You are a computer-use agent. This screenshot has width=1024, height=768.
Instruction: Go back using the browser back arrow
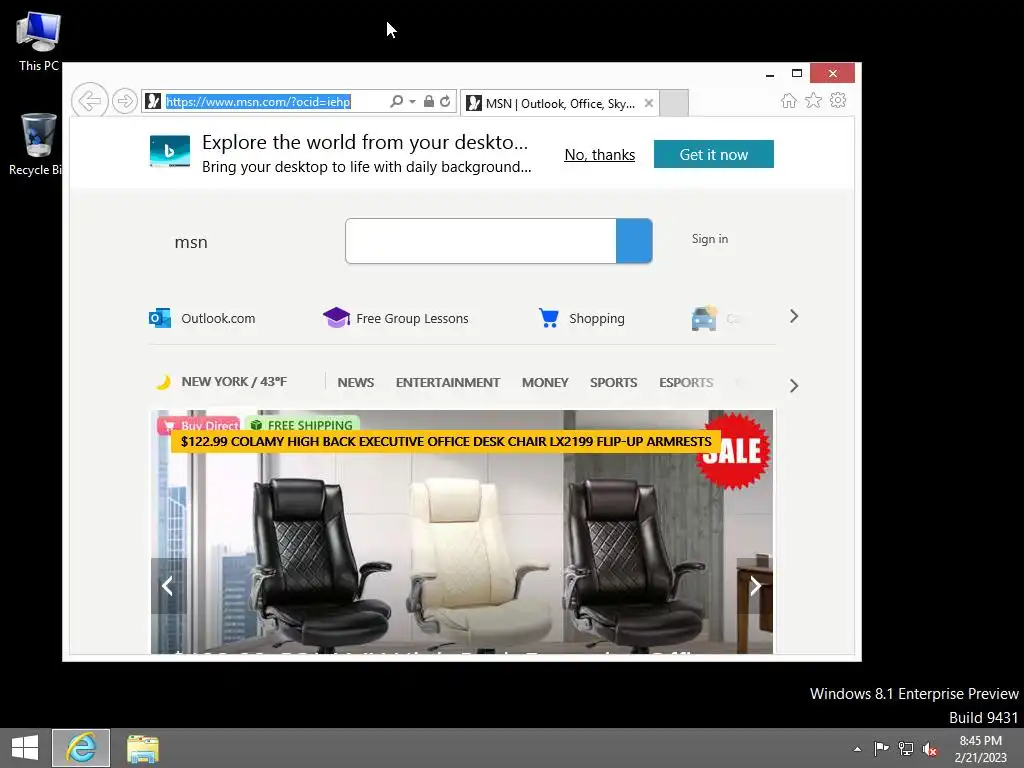pyautogui.click(x=89, y=101)
